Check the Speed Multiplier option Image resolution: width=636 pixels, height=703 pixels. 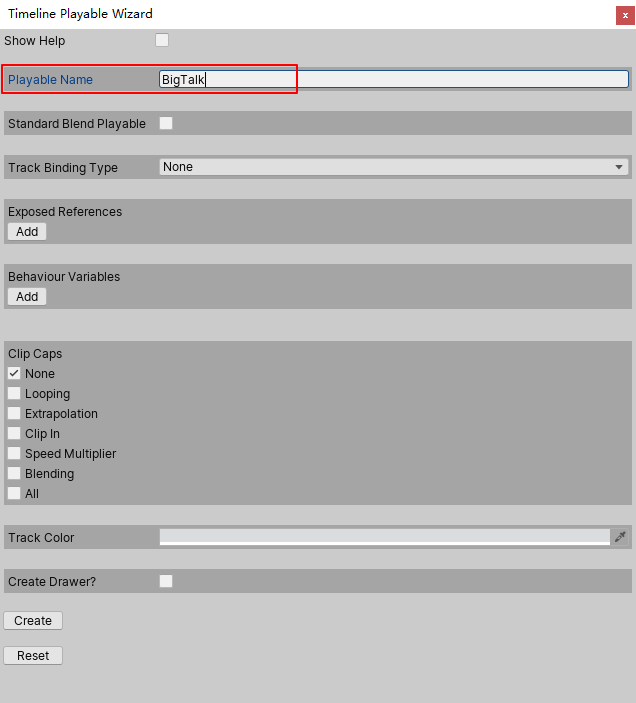[x=14, y=453]
